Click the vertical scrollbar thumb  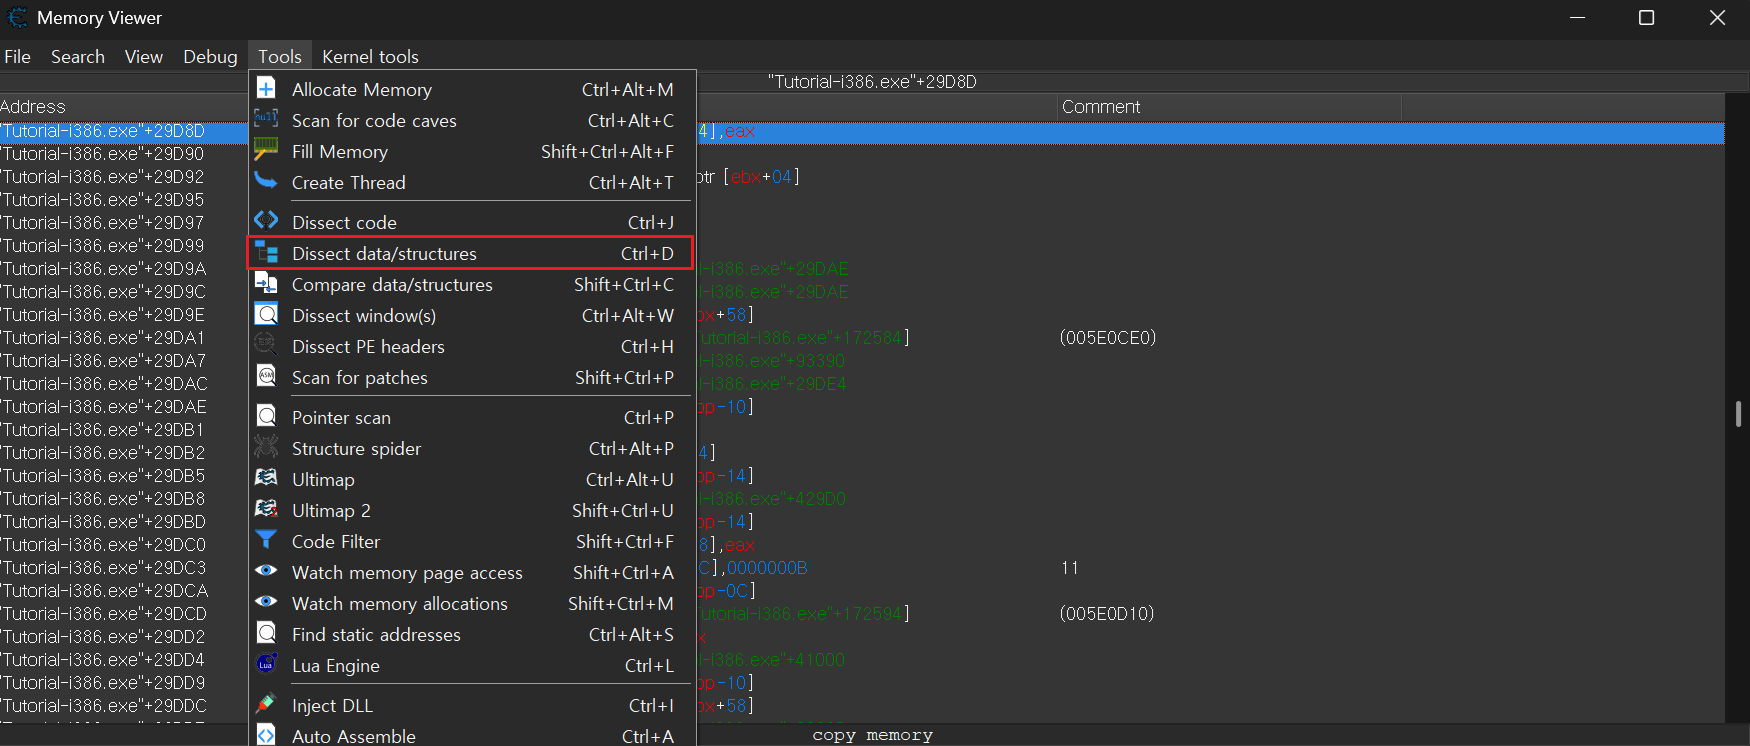[x=1738, y=413]
